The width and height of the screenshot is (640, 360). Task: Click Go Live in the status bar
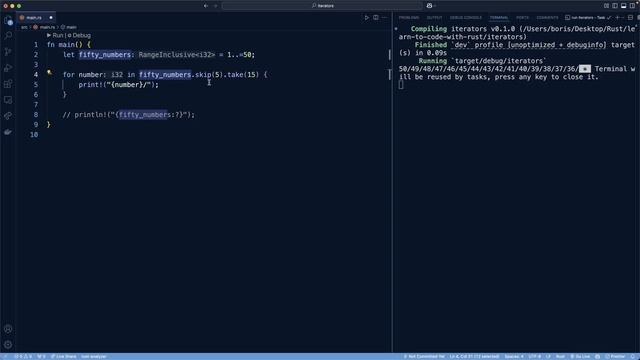(580, 356)
